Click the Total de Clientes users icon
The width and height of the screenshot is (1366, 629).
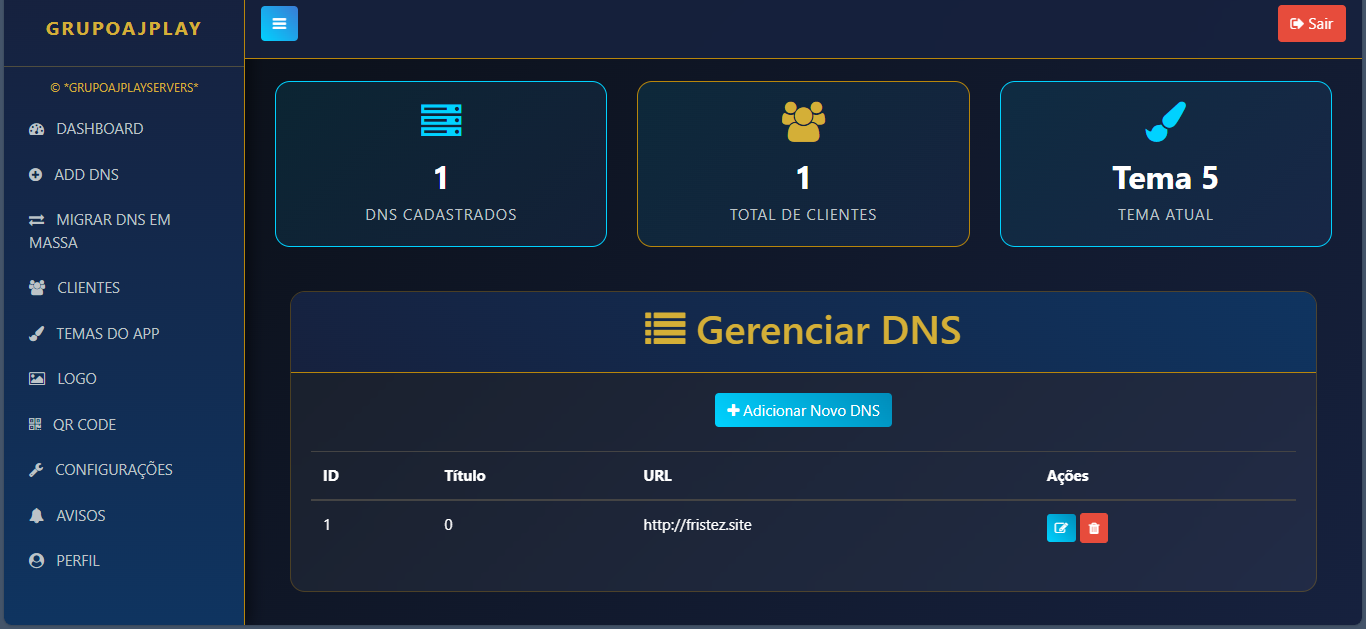pos(803,121)
